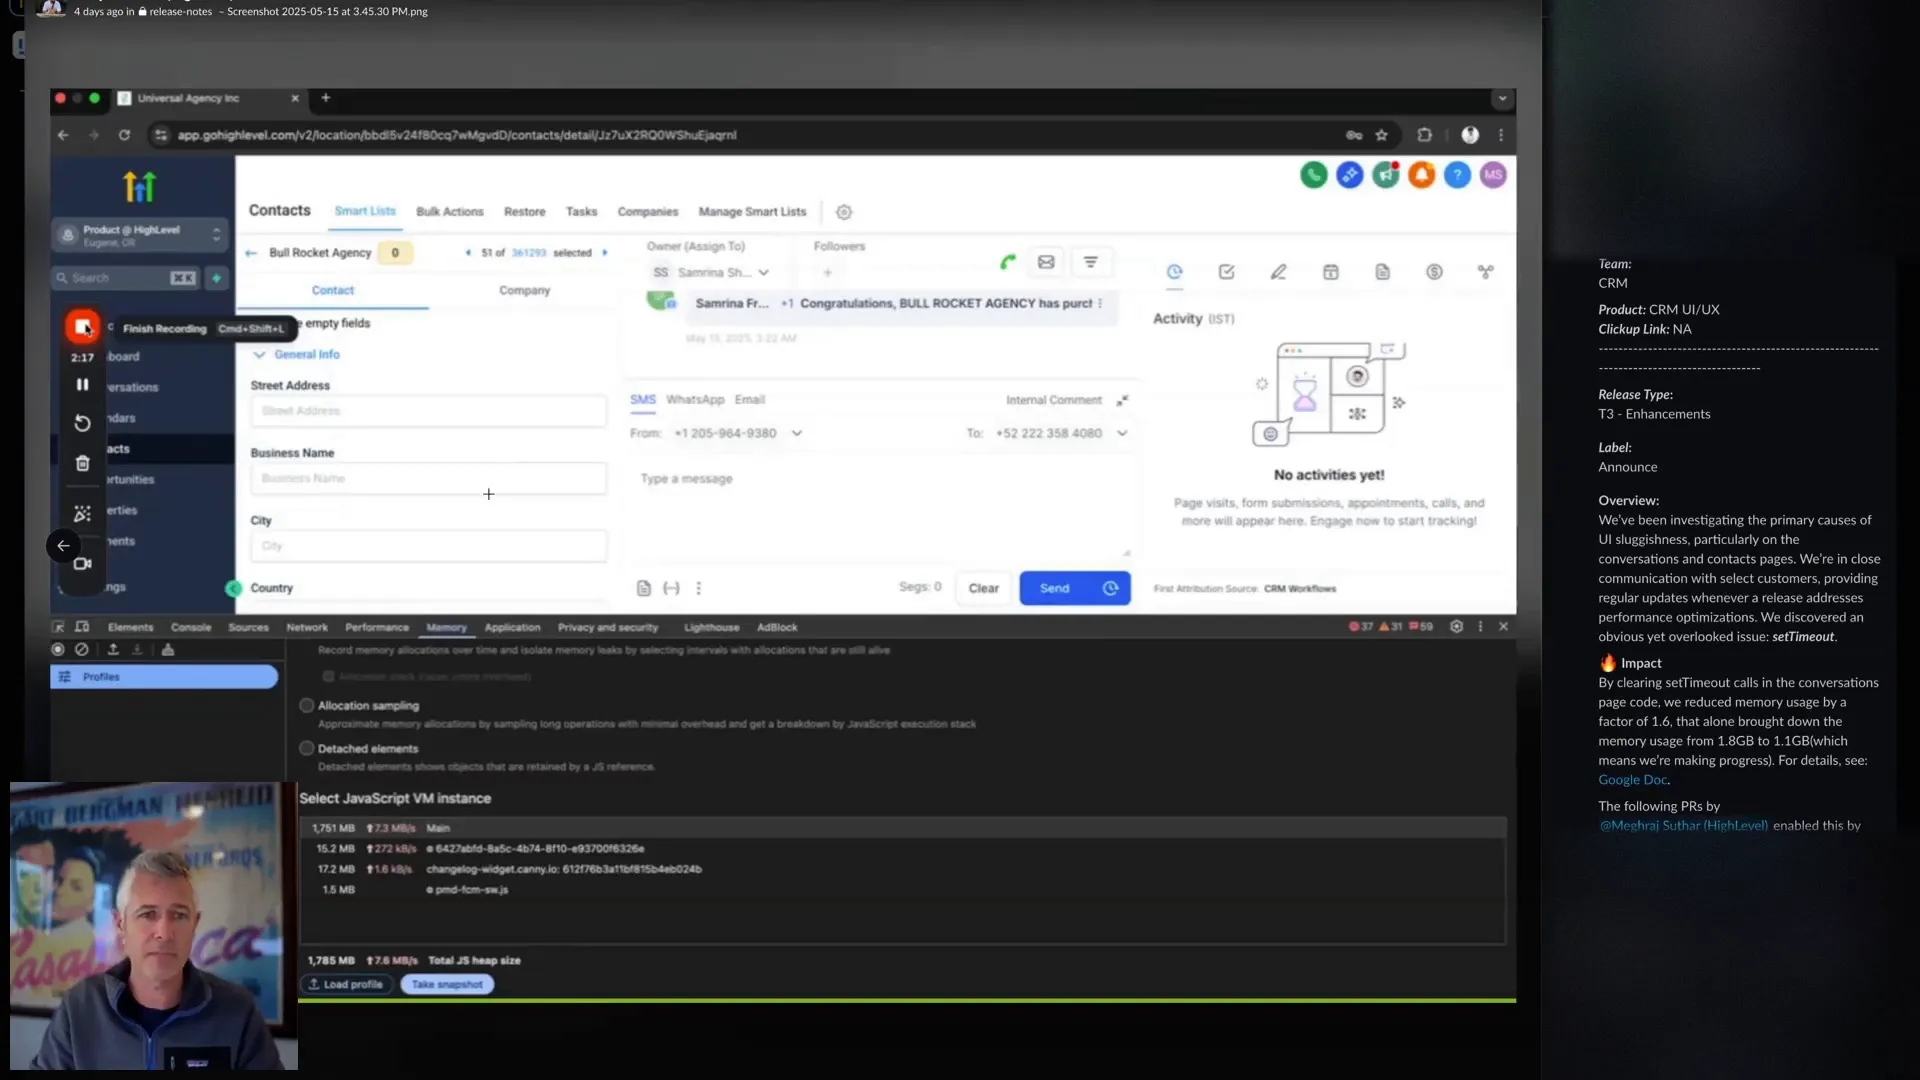Image resolution: width=1920 pixels, height=1080 pixels.
Task: Open DevTools Network tab
Action: pos(307,627)
